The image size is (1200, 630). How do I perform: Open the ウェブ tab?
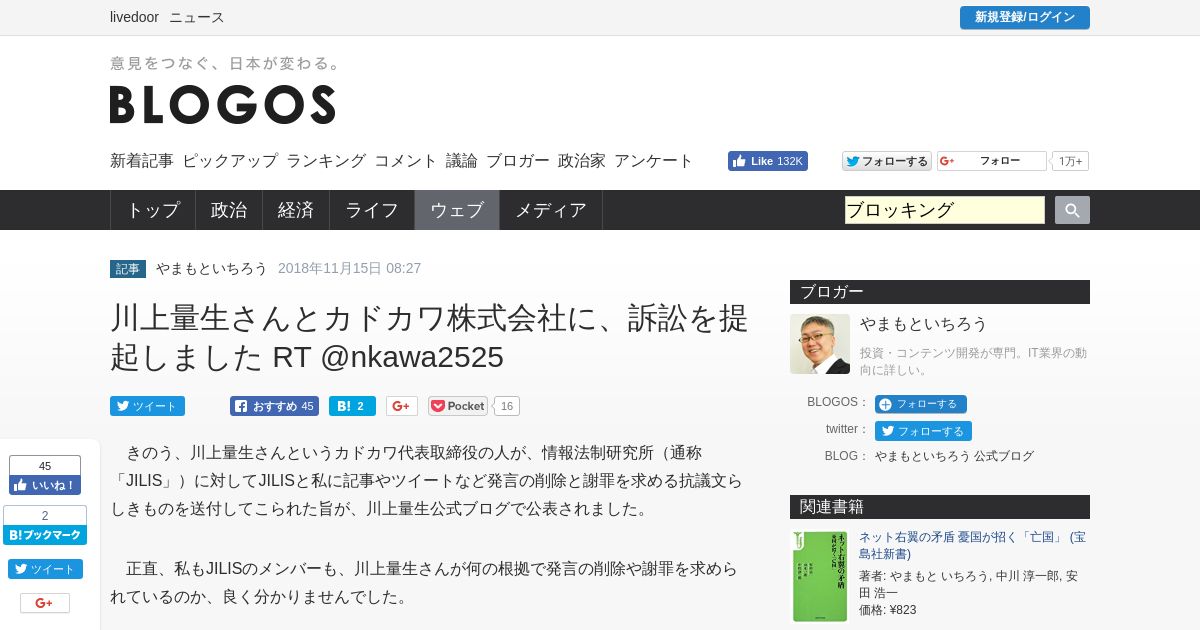[x=457, y=210]
